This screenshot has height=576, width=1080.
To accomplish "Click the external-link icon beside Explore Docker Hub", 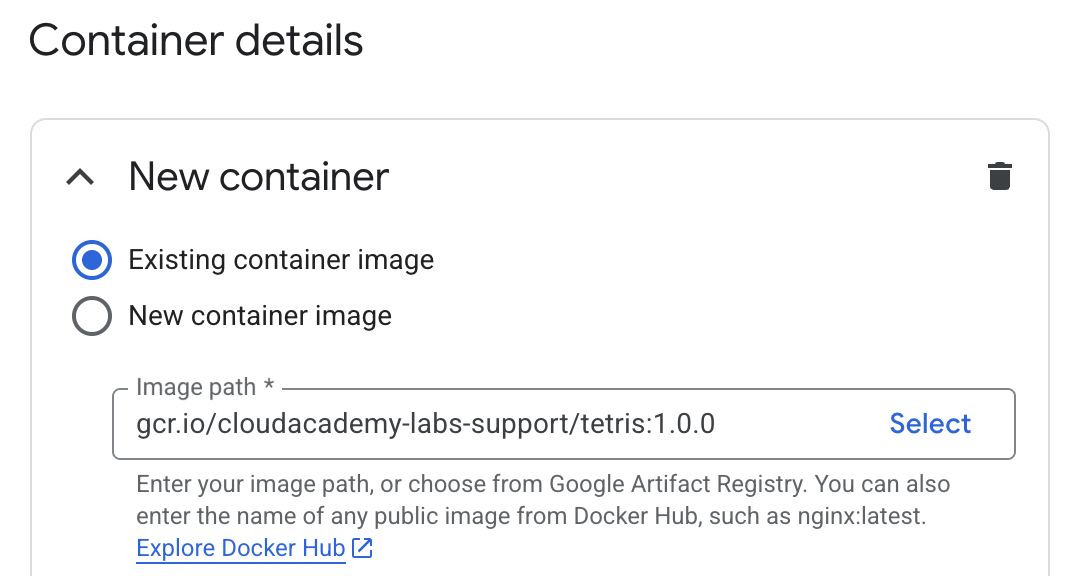I will (363, 548).
